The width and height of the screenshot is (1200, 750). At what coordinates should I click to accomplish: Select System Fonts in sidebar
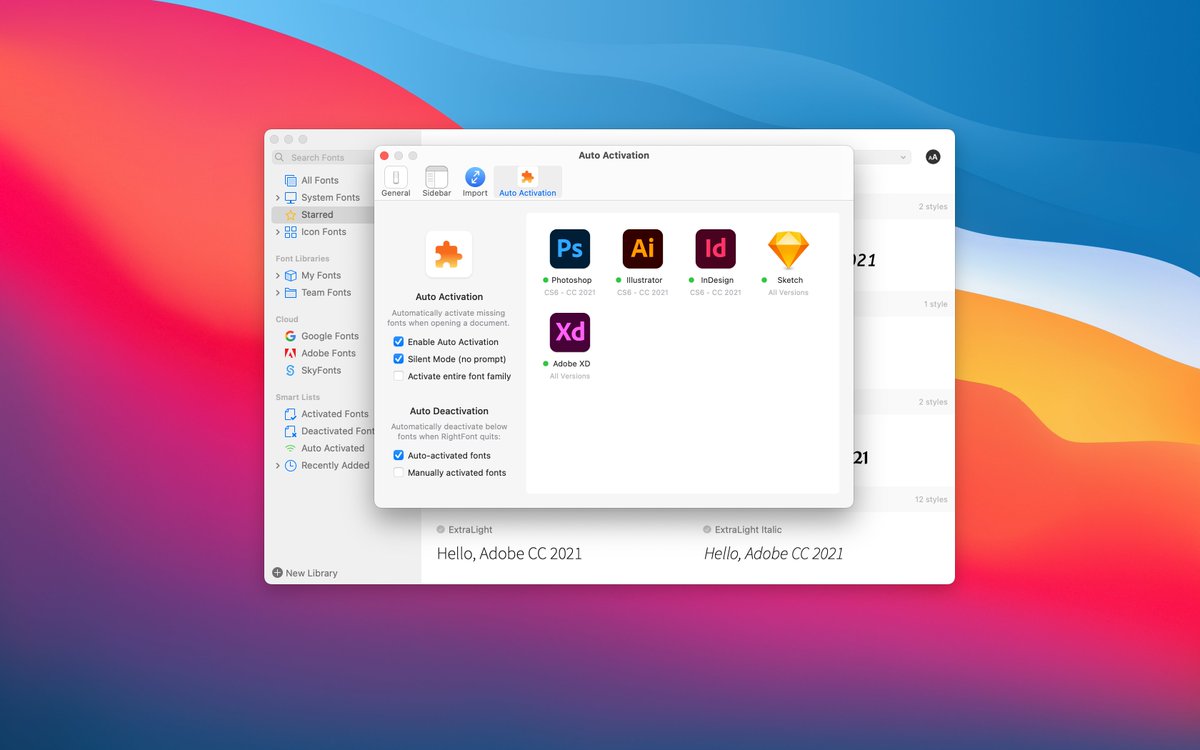(x=330, y=197)
